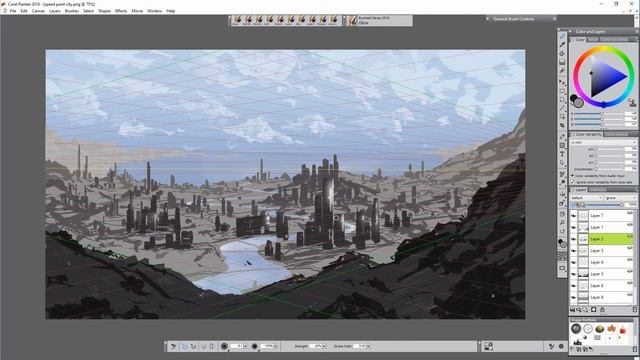Toggle Color variability from Audio Input
This screenshot has width=640, height=360.
tap(572, 176)
